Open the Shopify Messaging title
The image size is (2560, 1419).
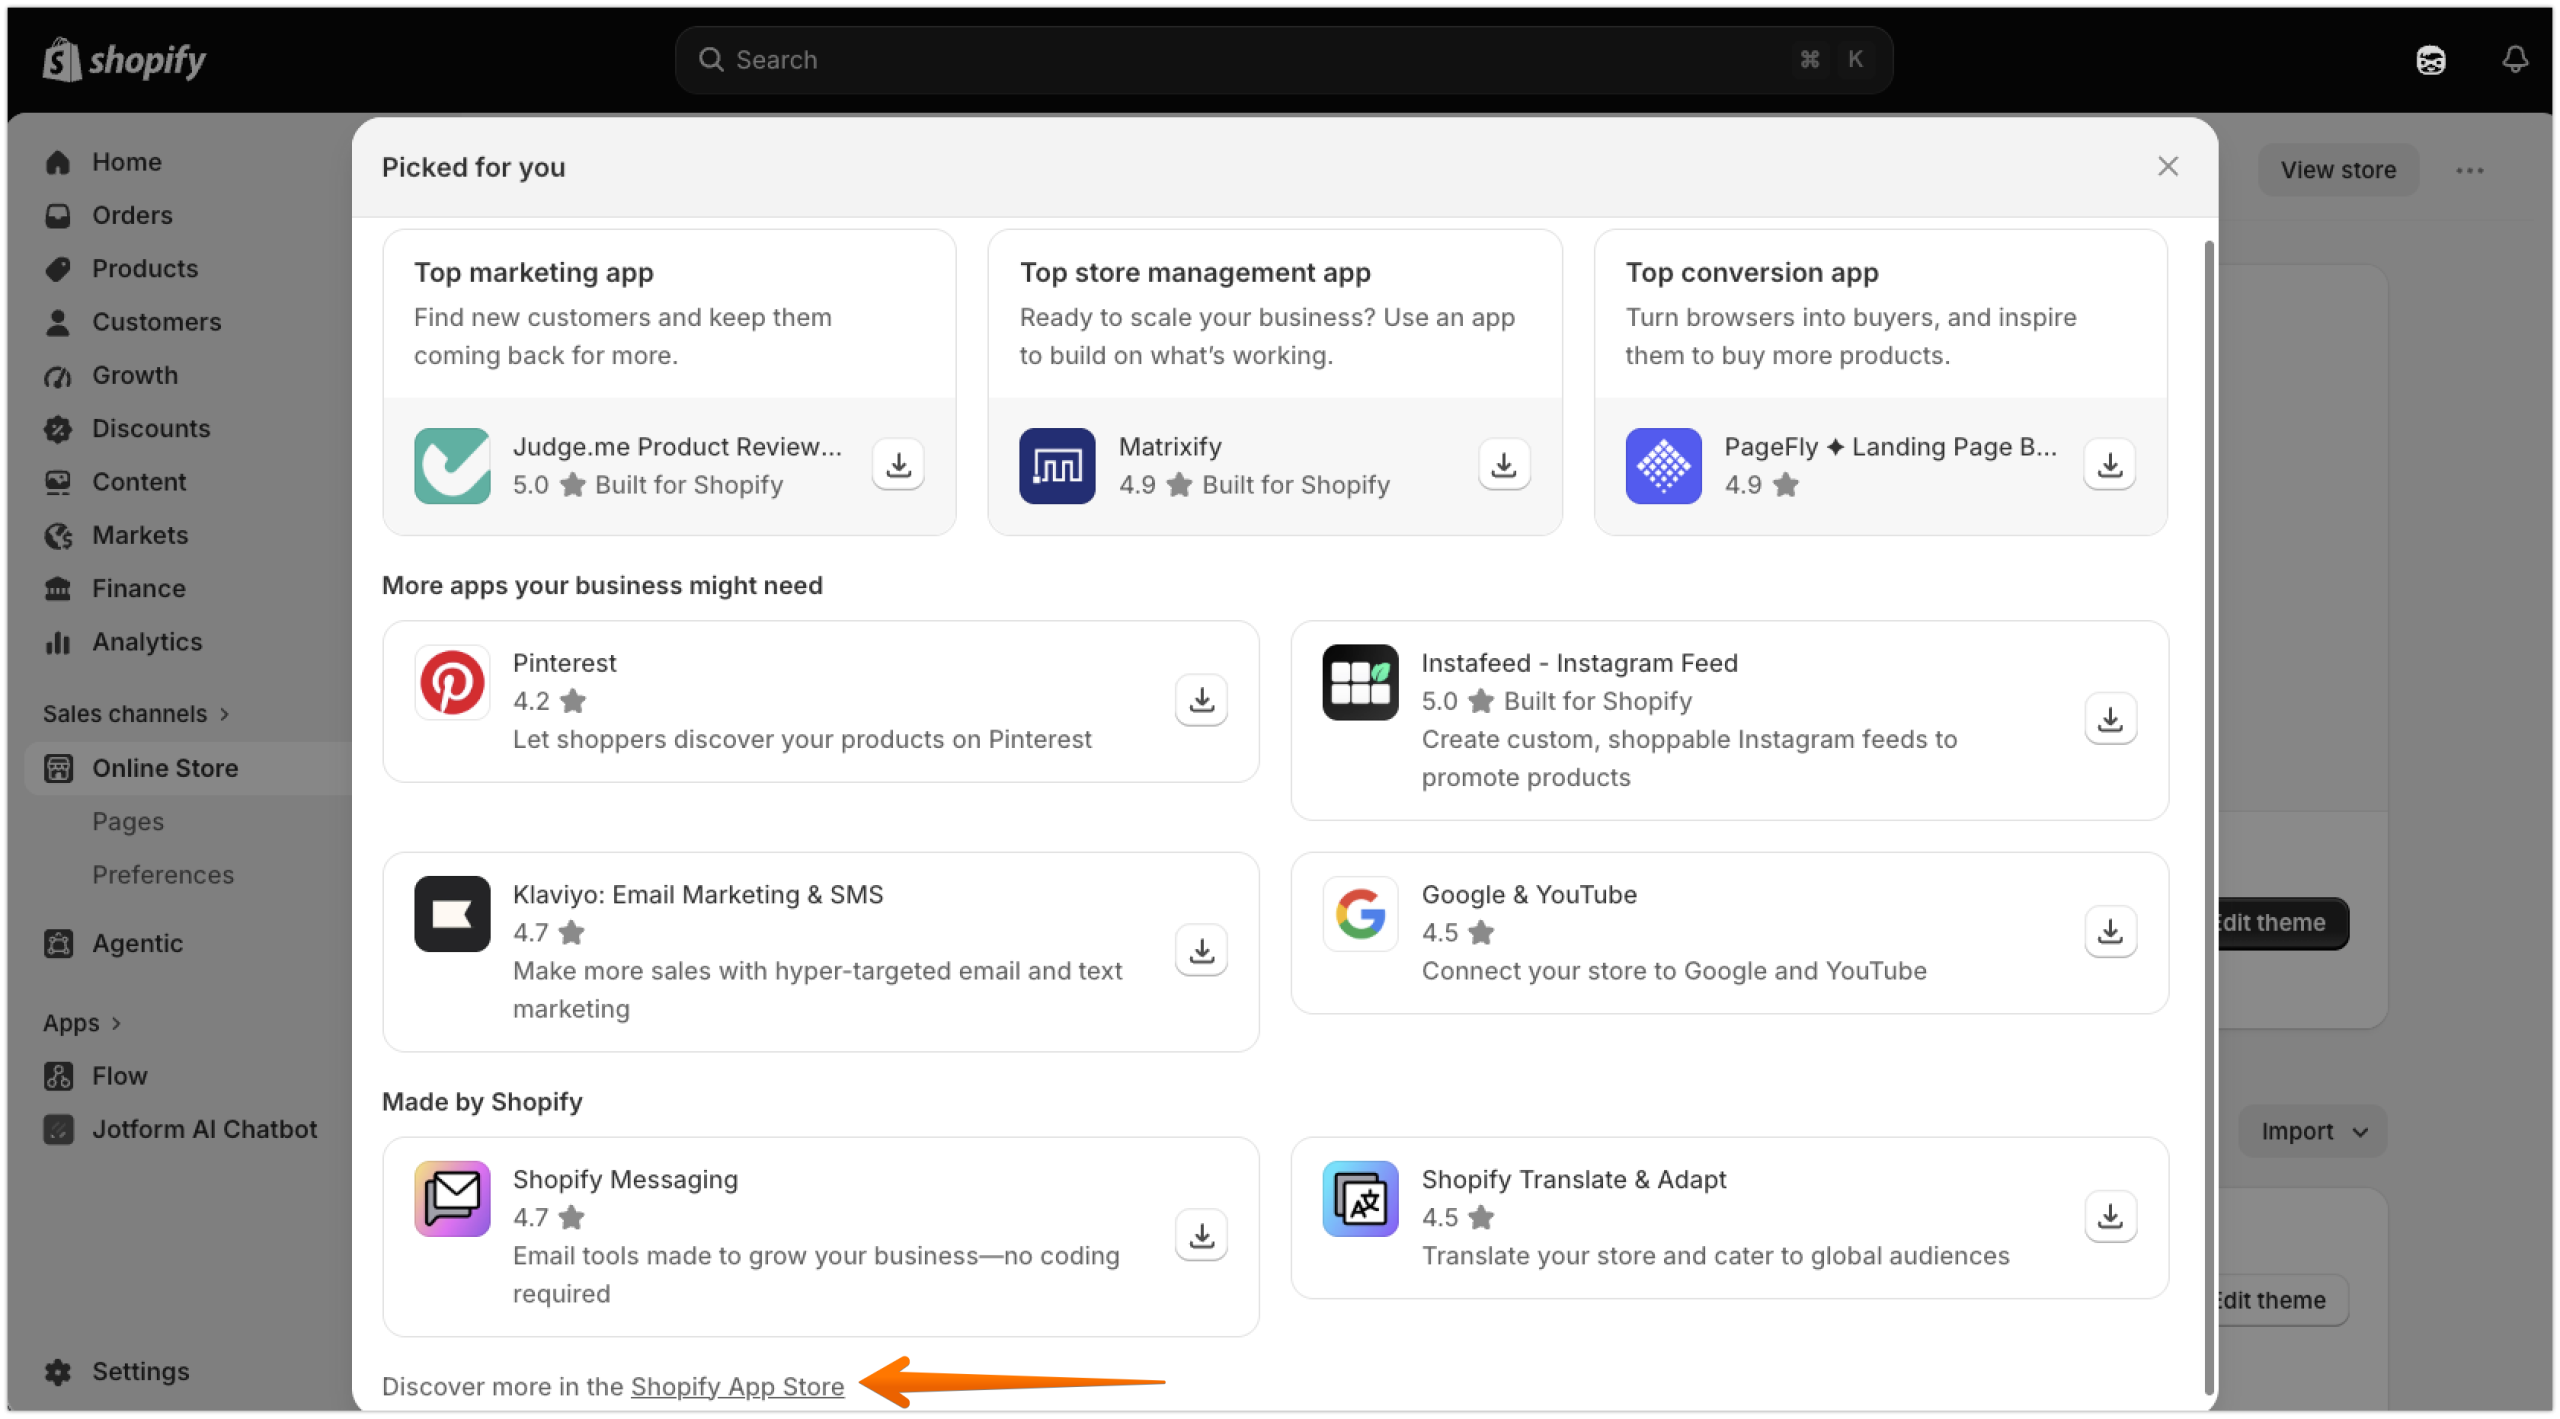coord(625,1180)
